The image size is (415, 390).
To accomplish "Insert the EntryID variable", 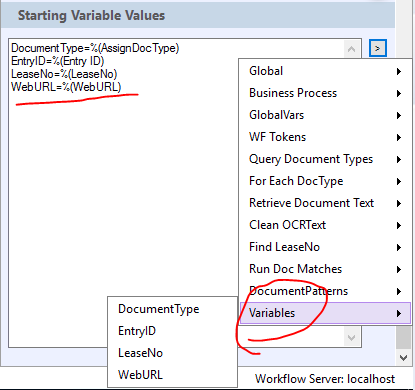I will point(172,331).
